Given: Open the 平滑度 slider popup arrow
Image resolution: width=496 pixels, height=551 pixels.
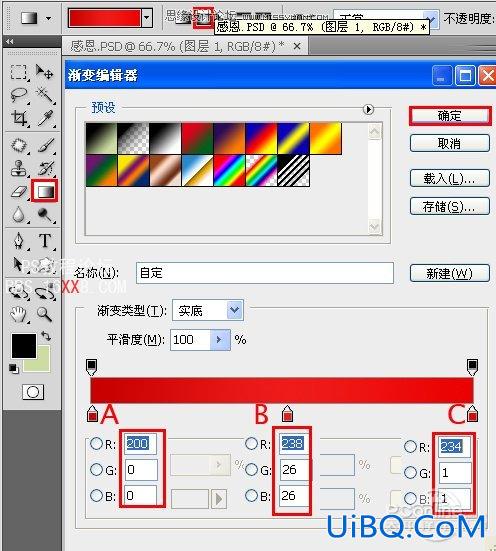Looking at the screenshot, I should [x=220, y=339].
